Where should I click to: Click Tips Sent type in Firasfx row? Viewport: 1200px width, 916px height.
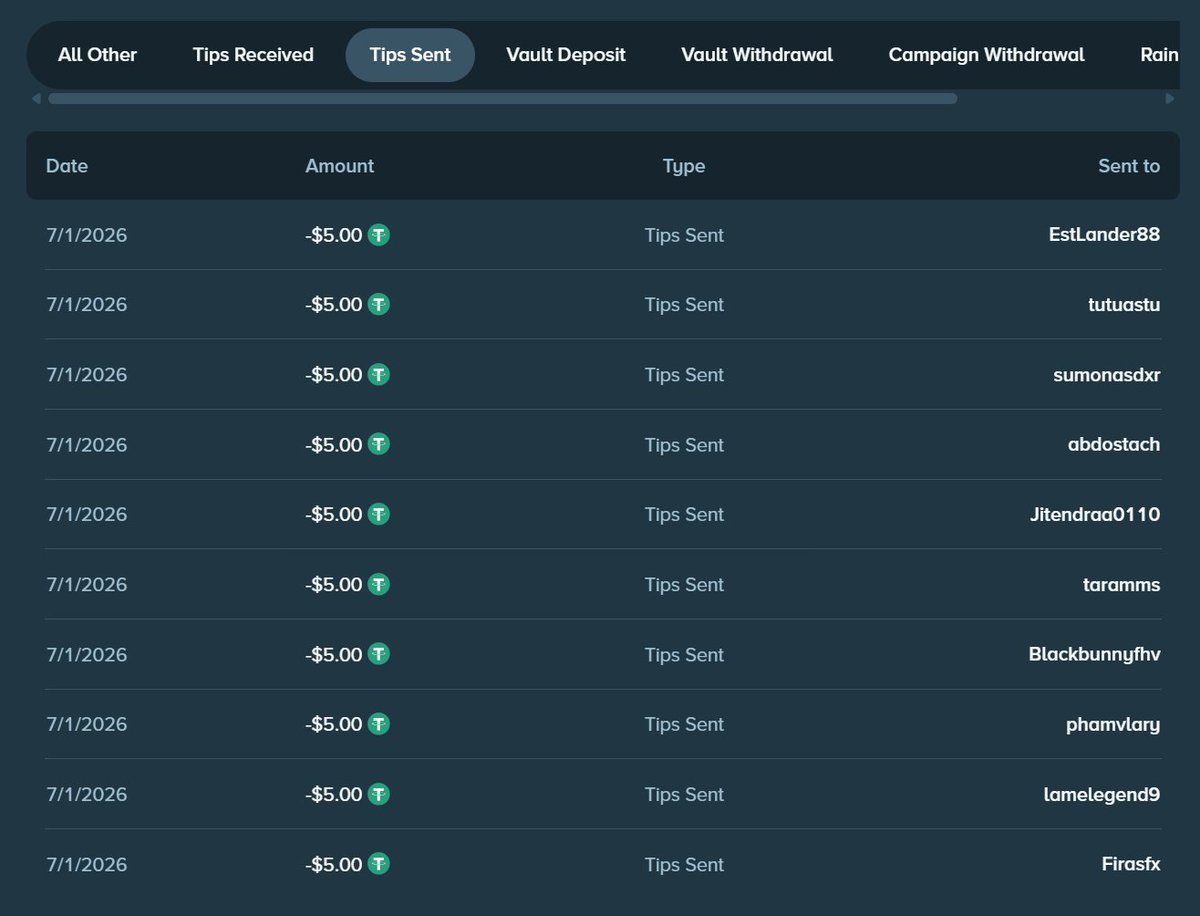pyautogui.click(x=684, y=864)
